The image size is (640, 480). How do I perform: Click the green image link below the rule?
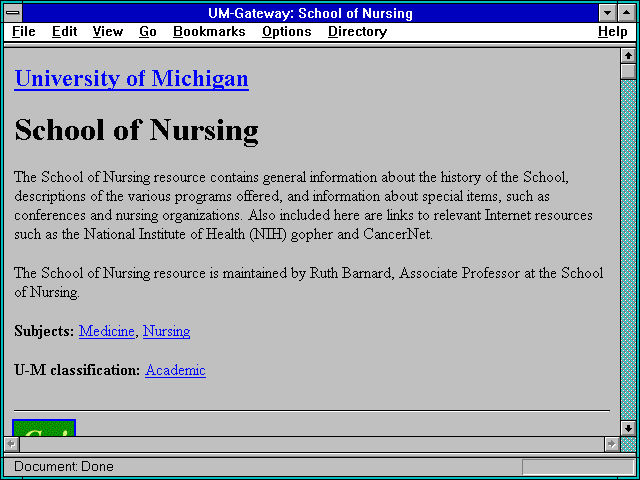[44, 428]
